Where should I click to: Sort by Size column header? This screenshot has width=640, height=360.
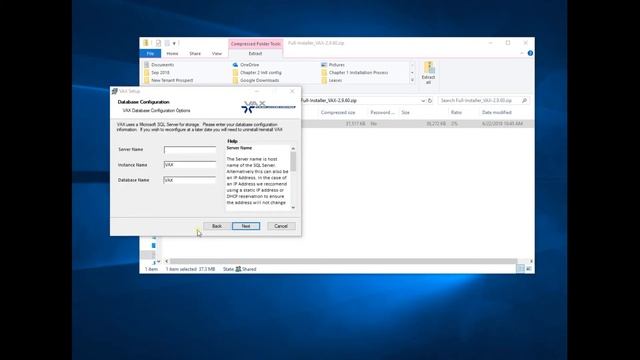pos(405,112)
